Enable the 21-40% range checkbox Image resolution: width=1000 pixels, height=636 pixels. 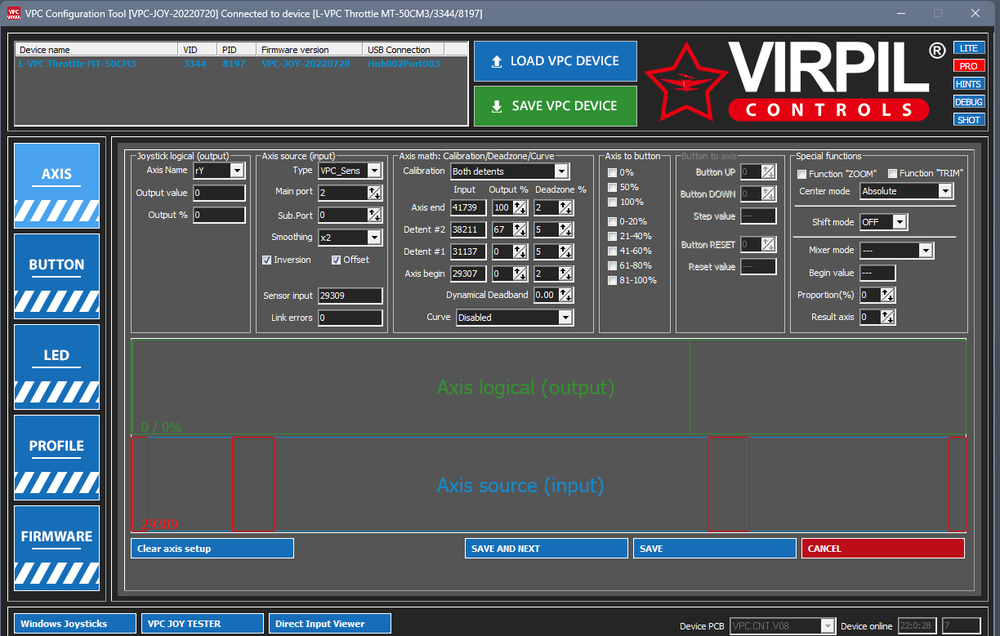click(x=612, y=236)
